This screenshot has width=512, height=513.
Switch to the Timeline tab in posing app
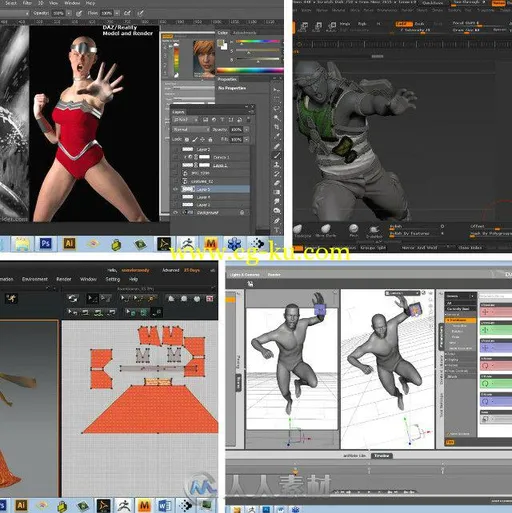[x=382, y=456]
